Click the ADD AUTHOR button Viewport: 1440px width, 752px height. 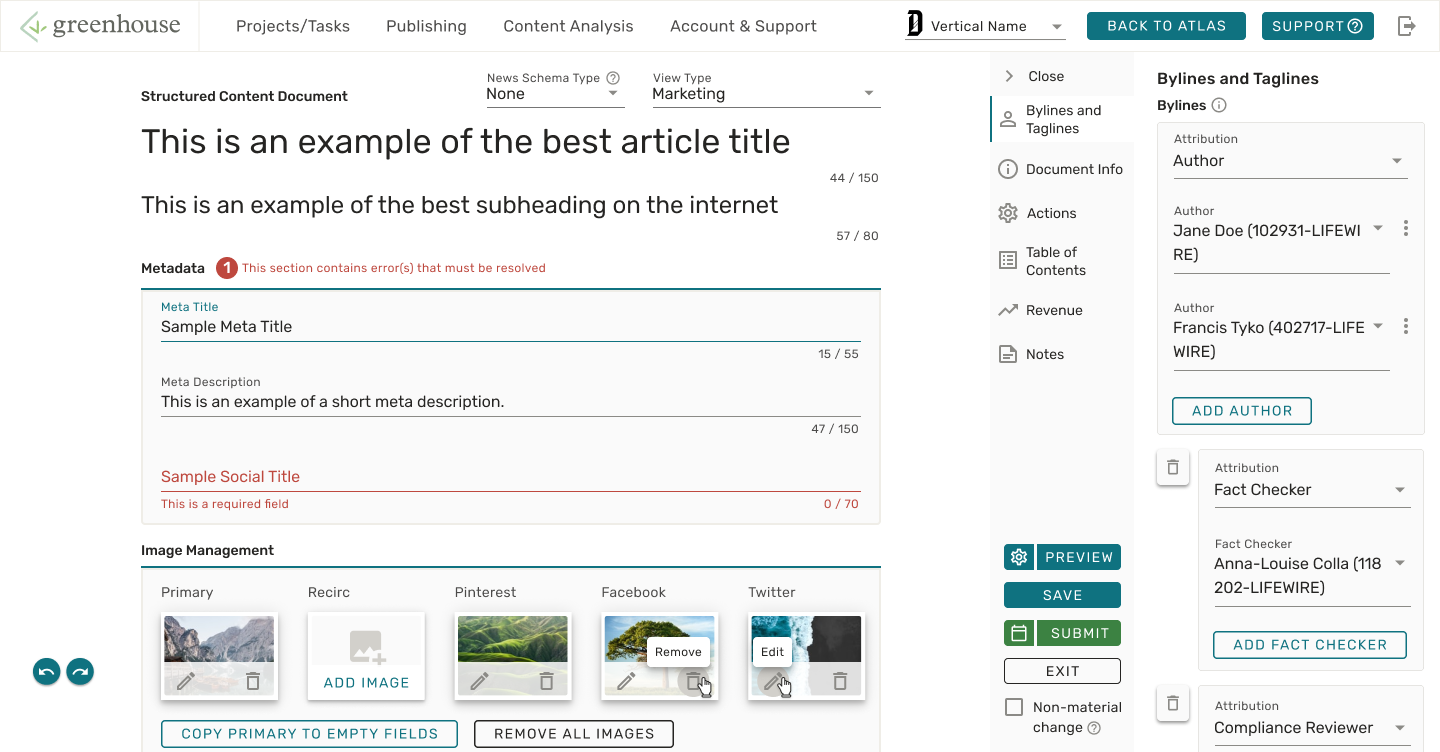click(1242, 411)
